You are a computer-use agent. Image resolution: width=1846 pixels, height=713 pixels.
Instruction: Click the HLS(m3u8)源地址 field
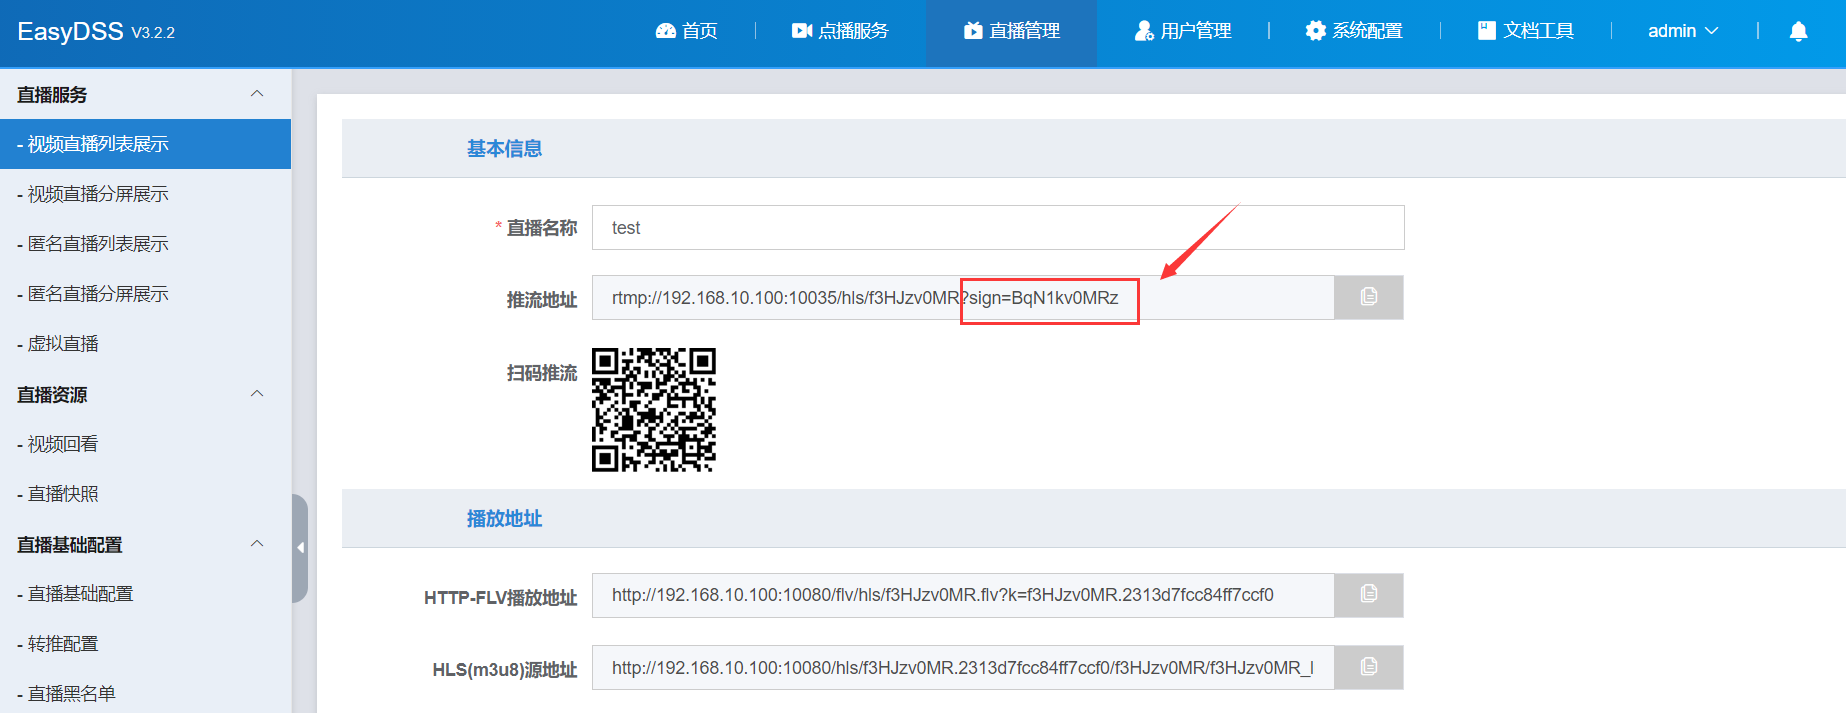point(963,667)
